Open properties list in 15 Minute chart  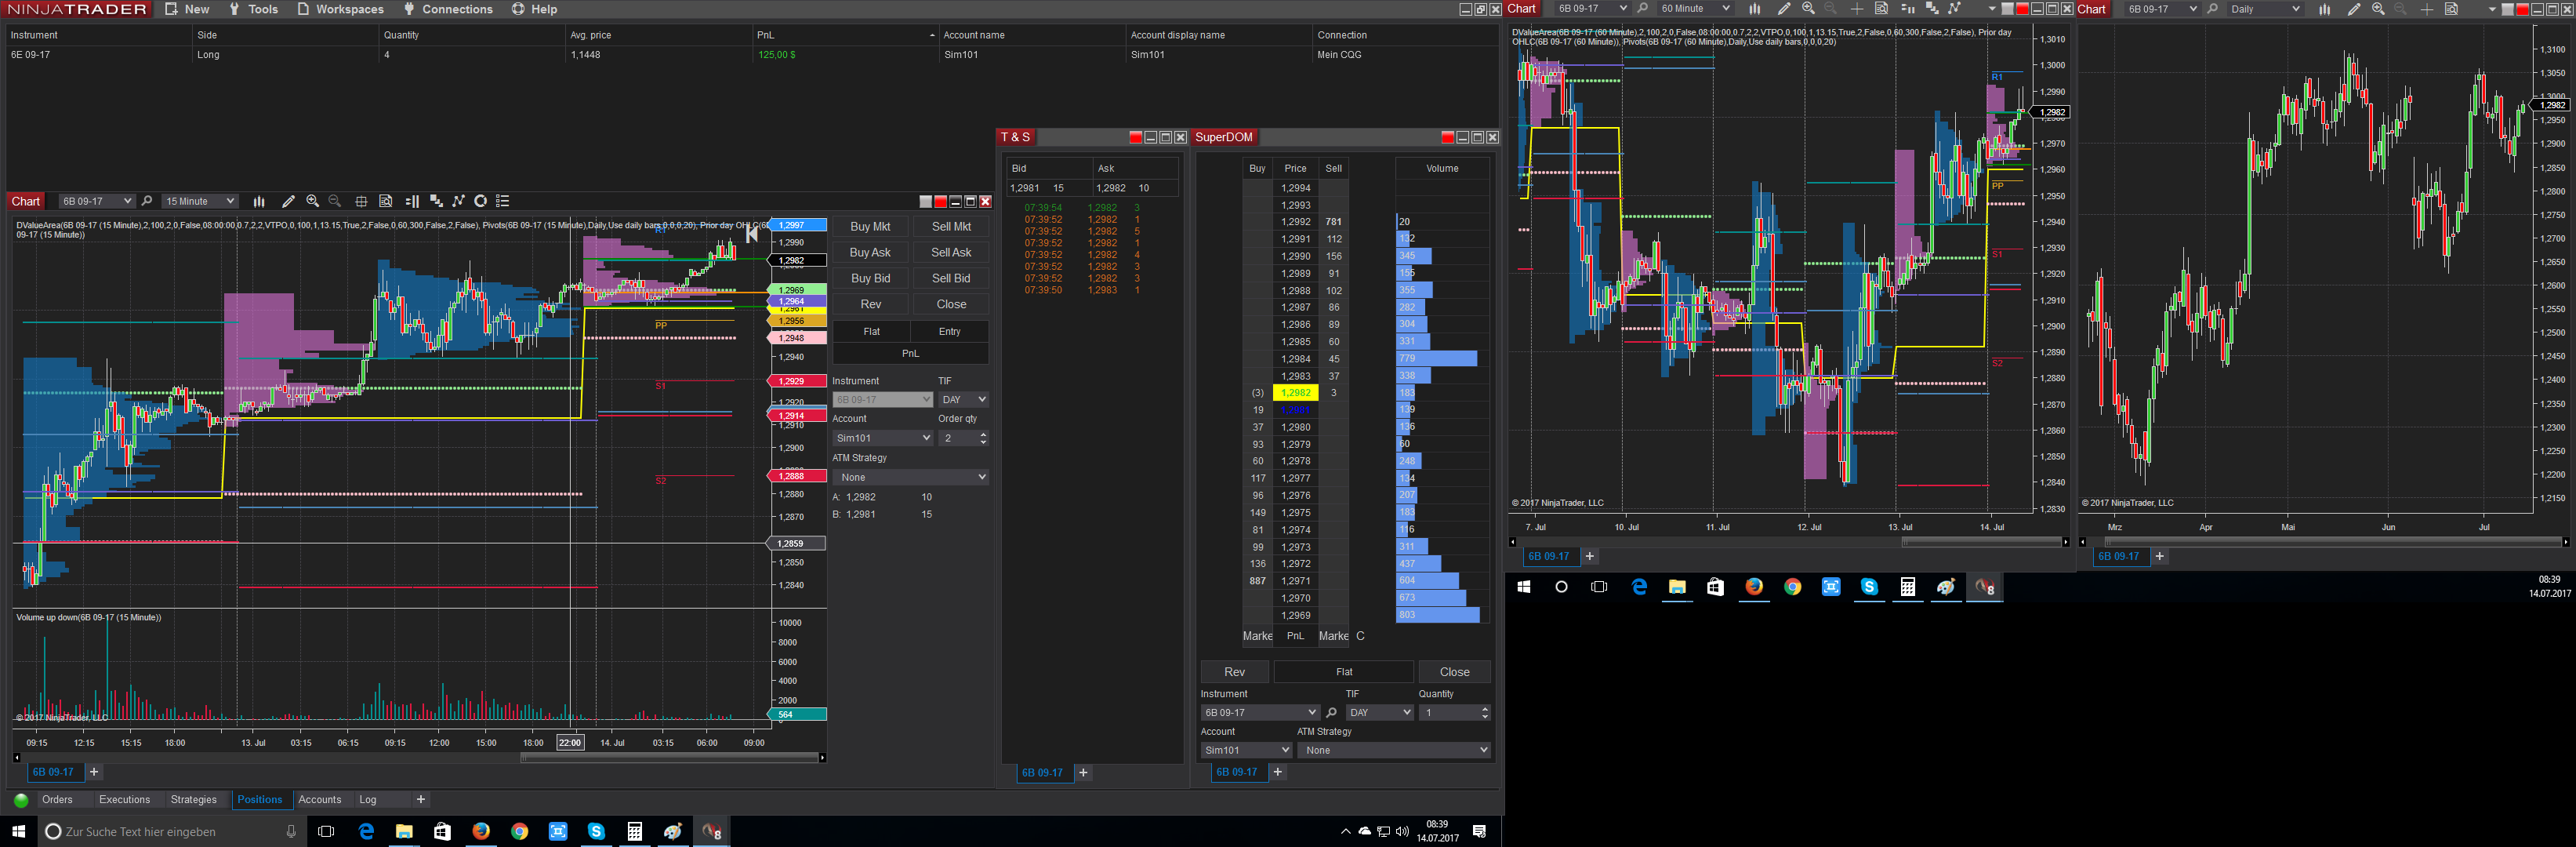pyautogui.click(x=503, y=201)
